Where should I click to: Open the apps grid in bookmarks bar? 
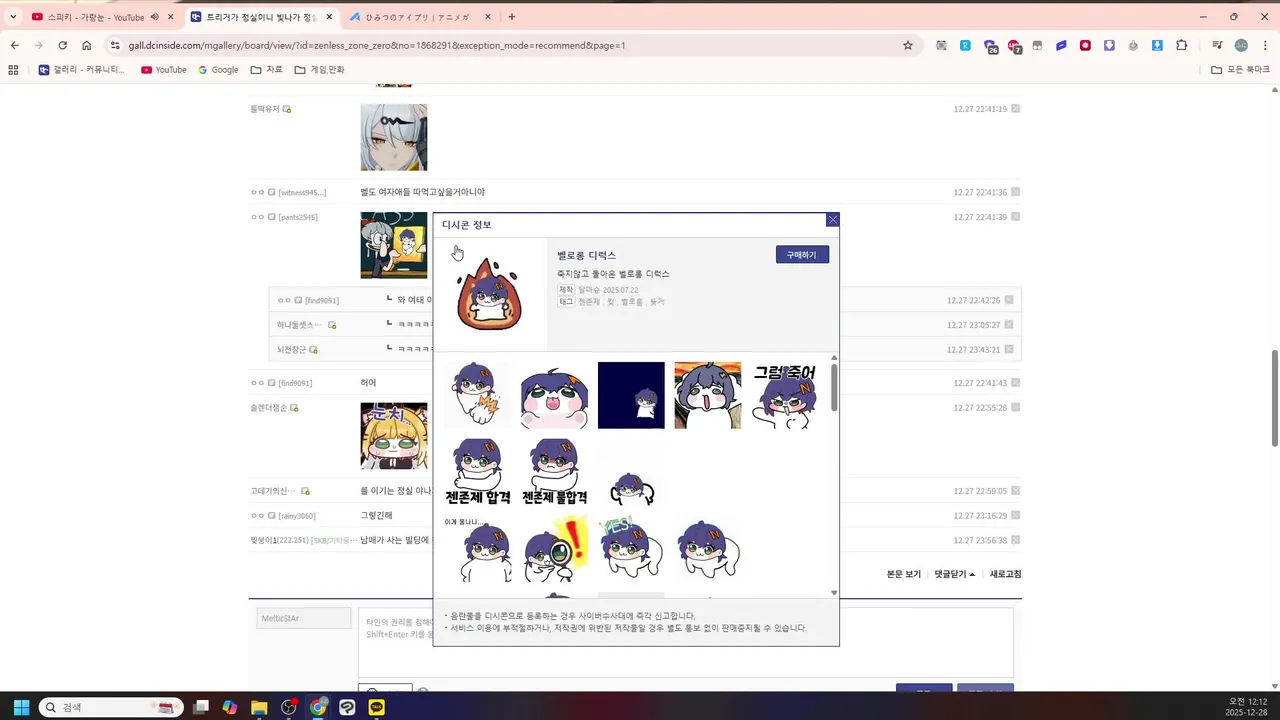[x=13, y=69]
